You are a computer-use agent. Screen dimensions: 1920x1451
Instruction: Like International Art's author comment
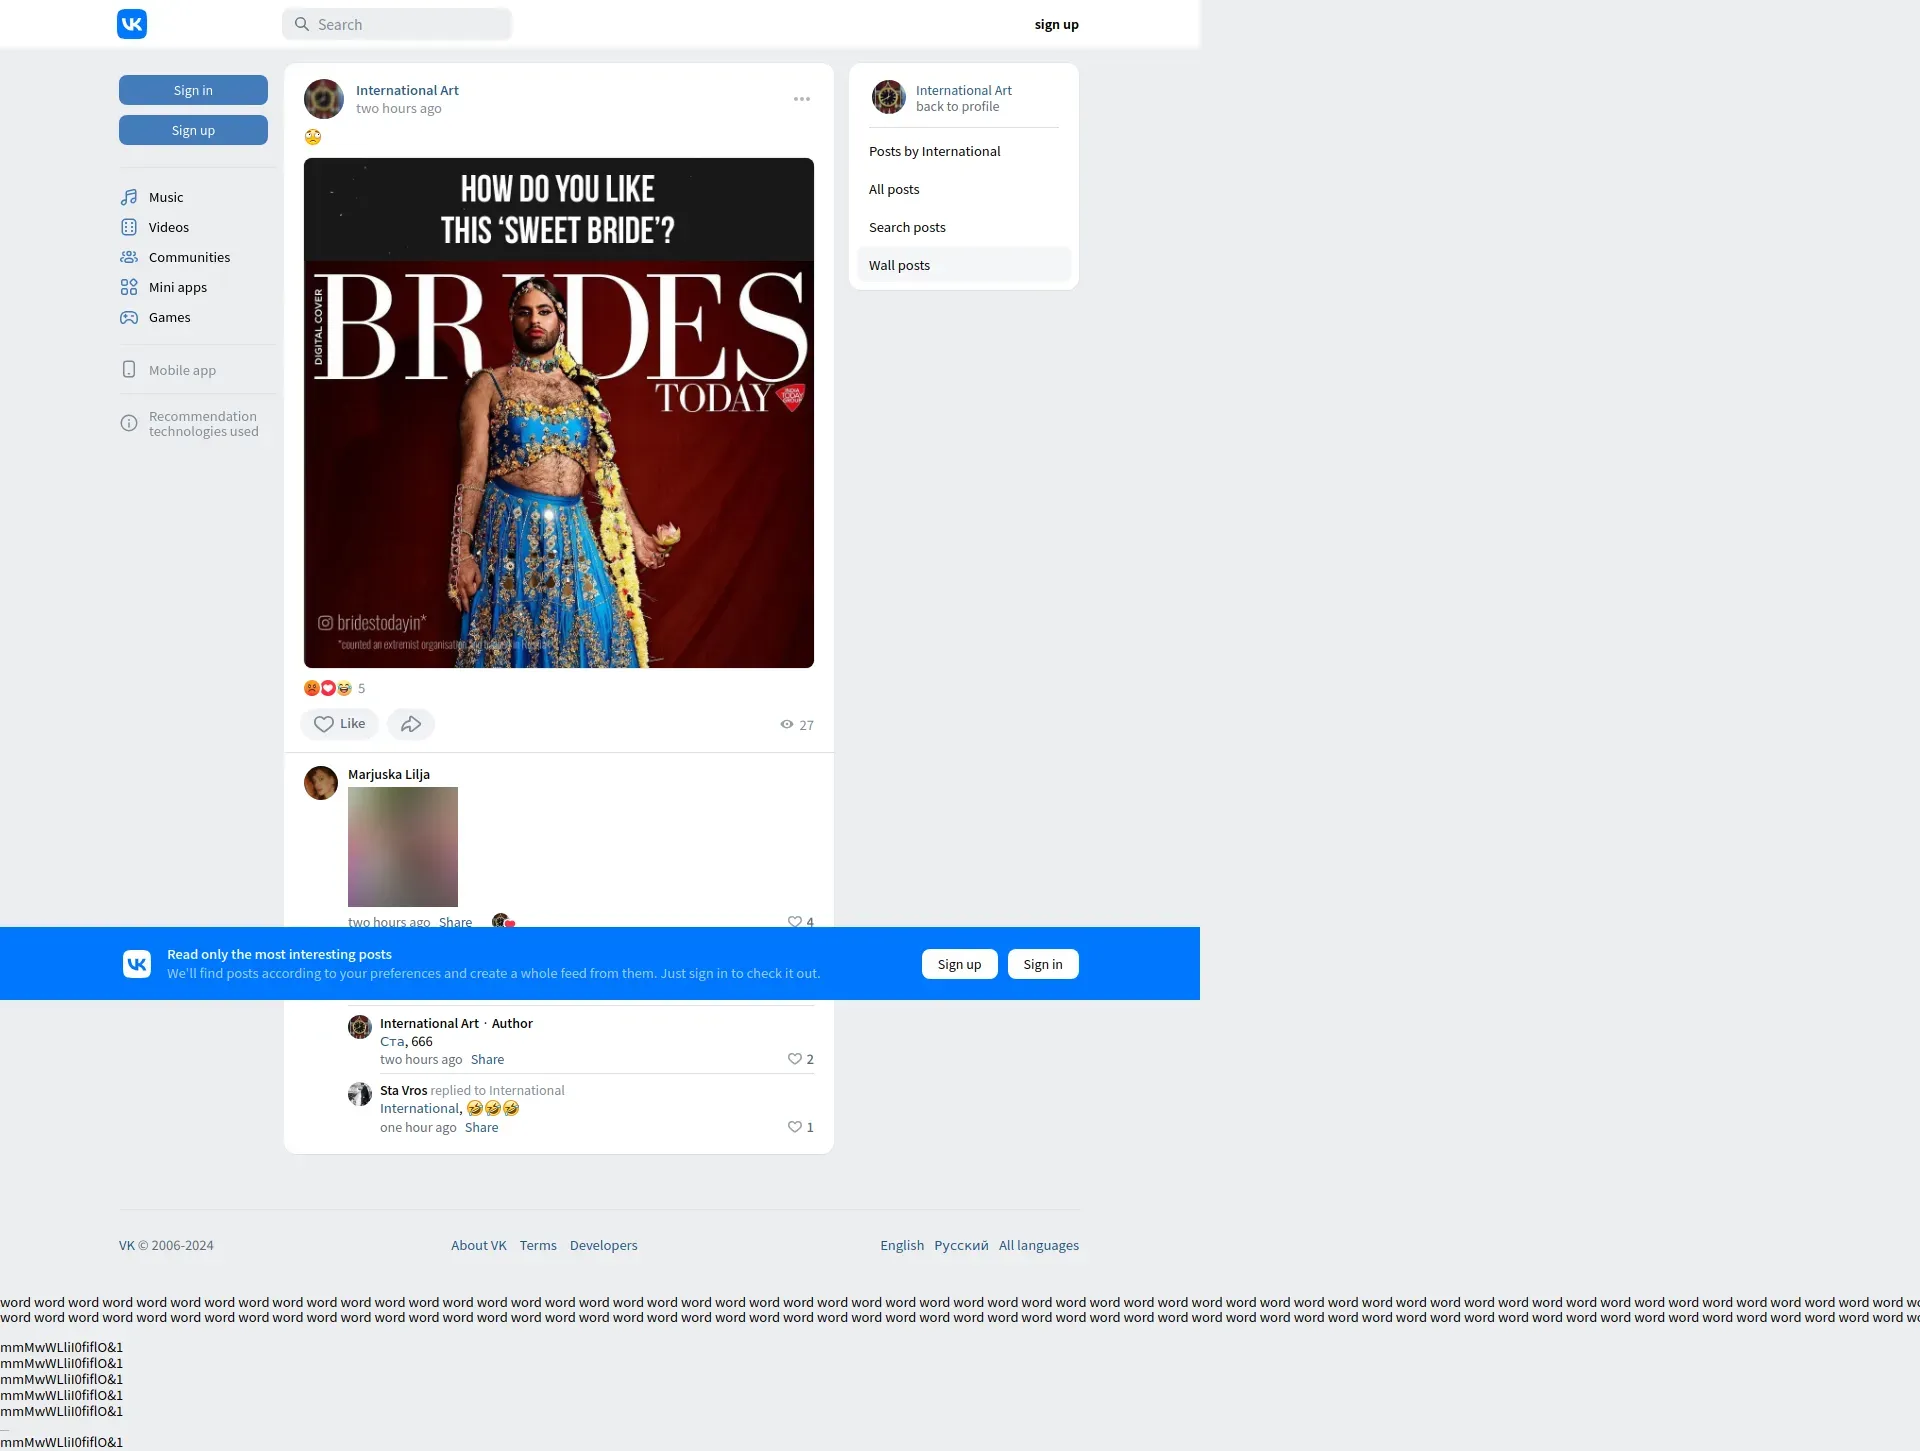pyautogui.click(x=795, y=1059)
